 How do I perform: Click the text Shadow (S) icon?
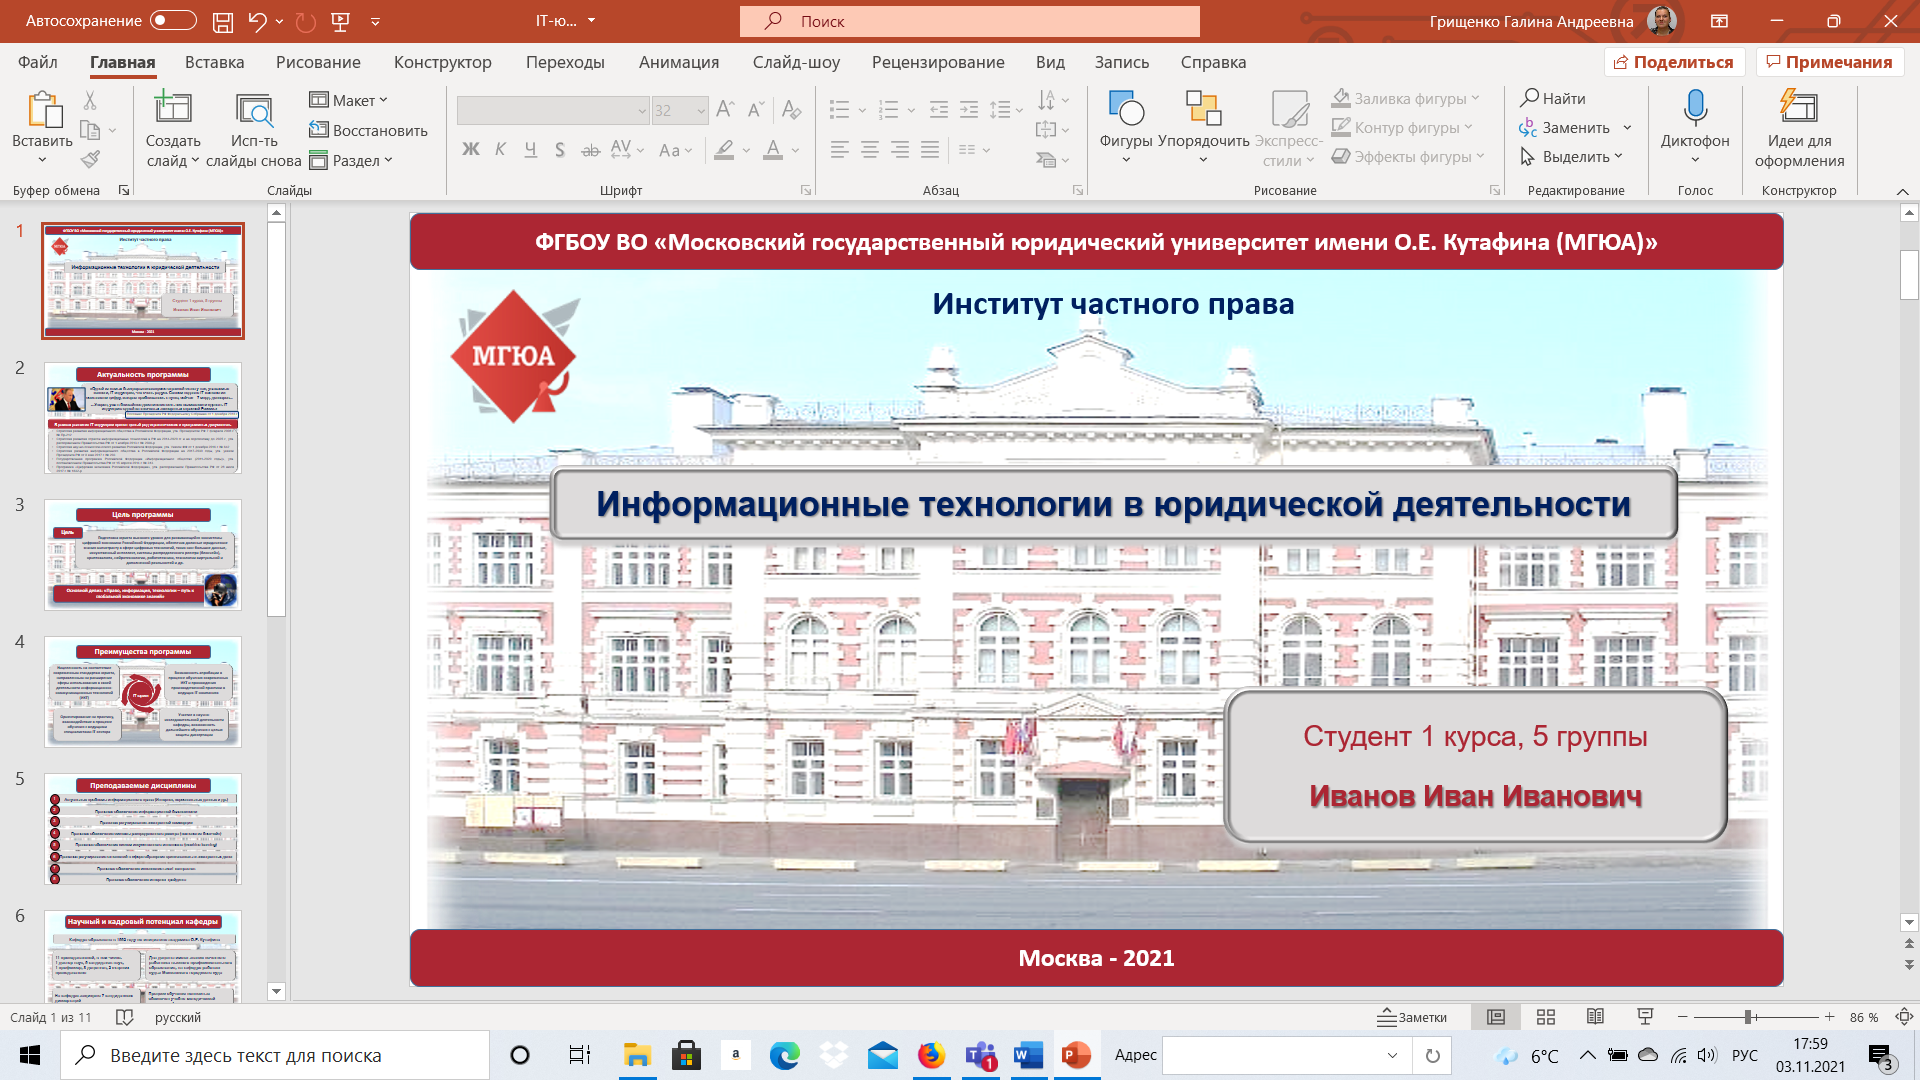[560, 150]
